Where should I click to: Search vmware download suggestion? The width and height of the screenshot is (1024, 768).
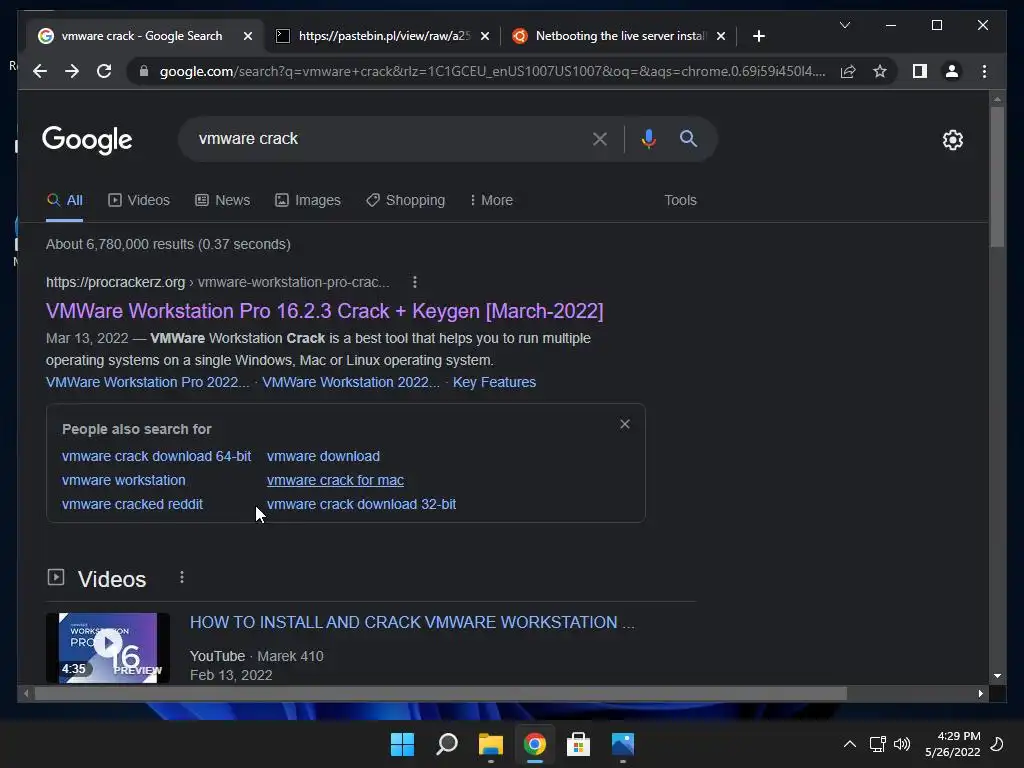point(323,456)
